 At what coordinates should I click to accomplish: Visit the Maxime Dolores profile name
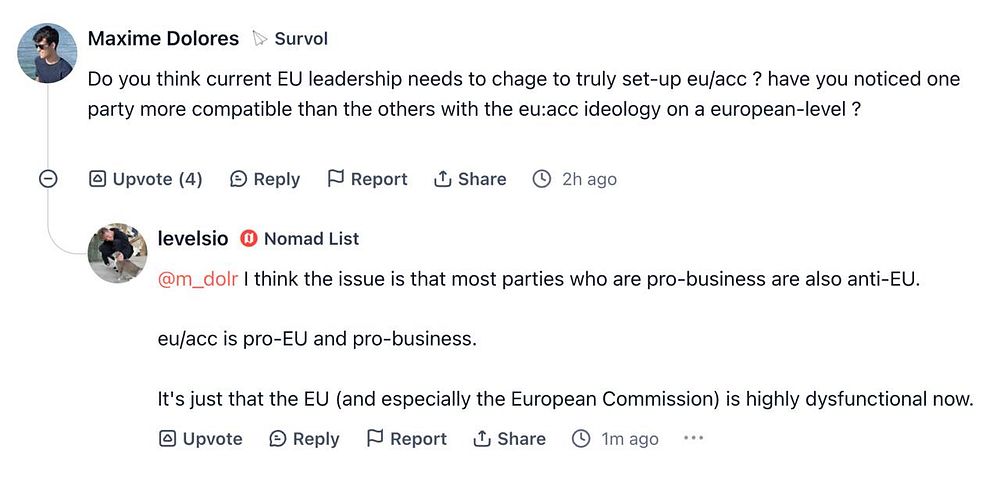pos(163,39)
